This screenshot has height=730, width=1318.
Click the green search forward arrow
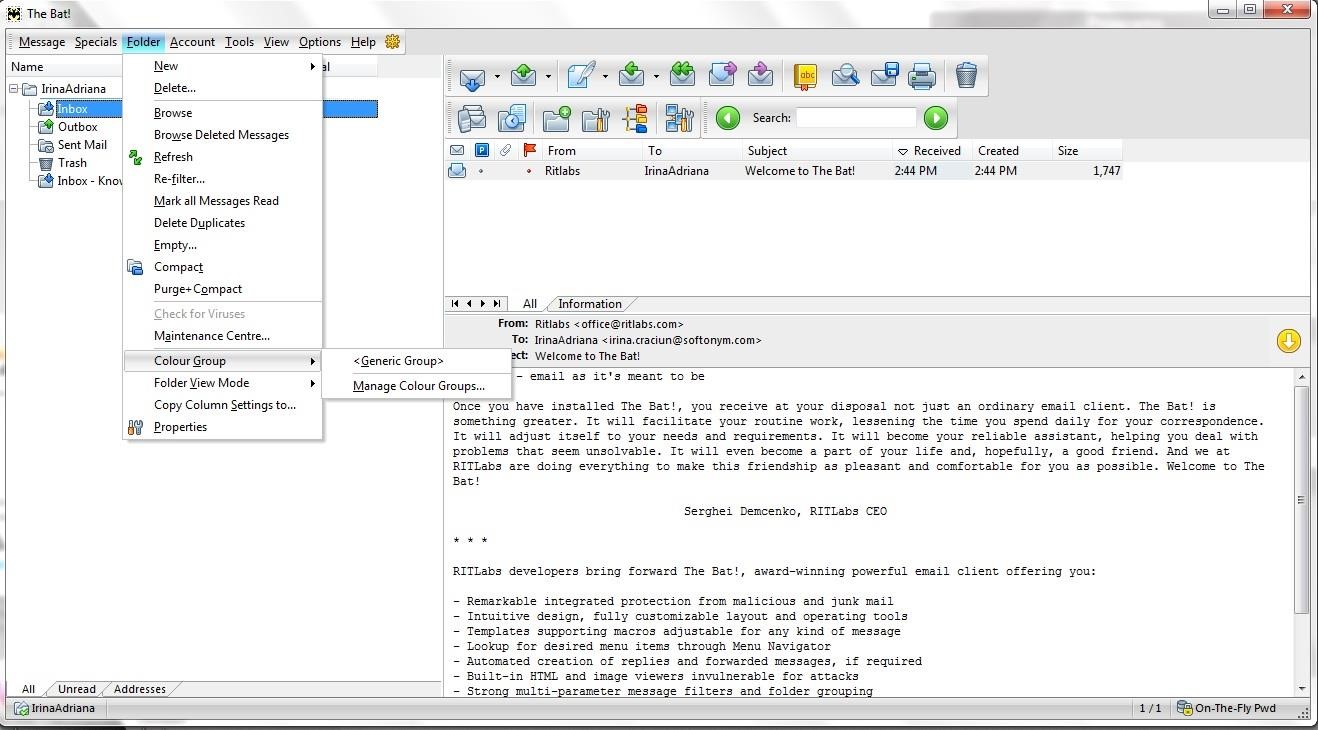tap(936, 118)
